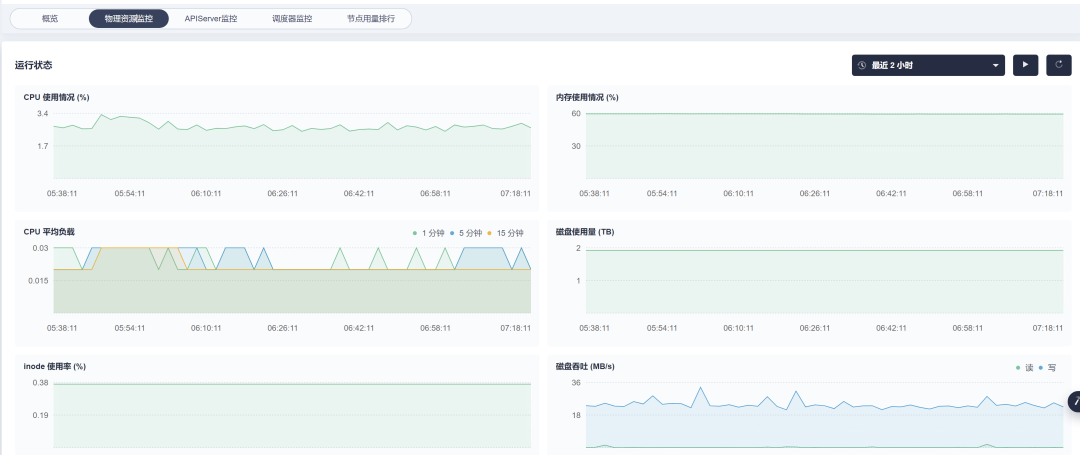1080x455 pixels.
Task: Click the CPU usage line chart area
Action: [x=292, y=146]
